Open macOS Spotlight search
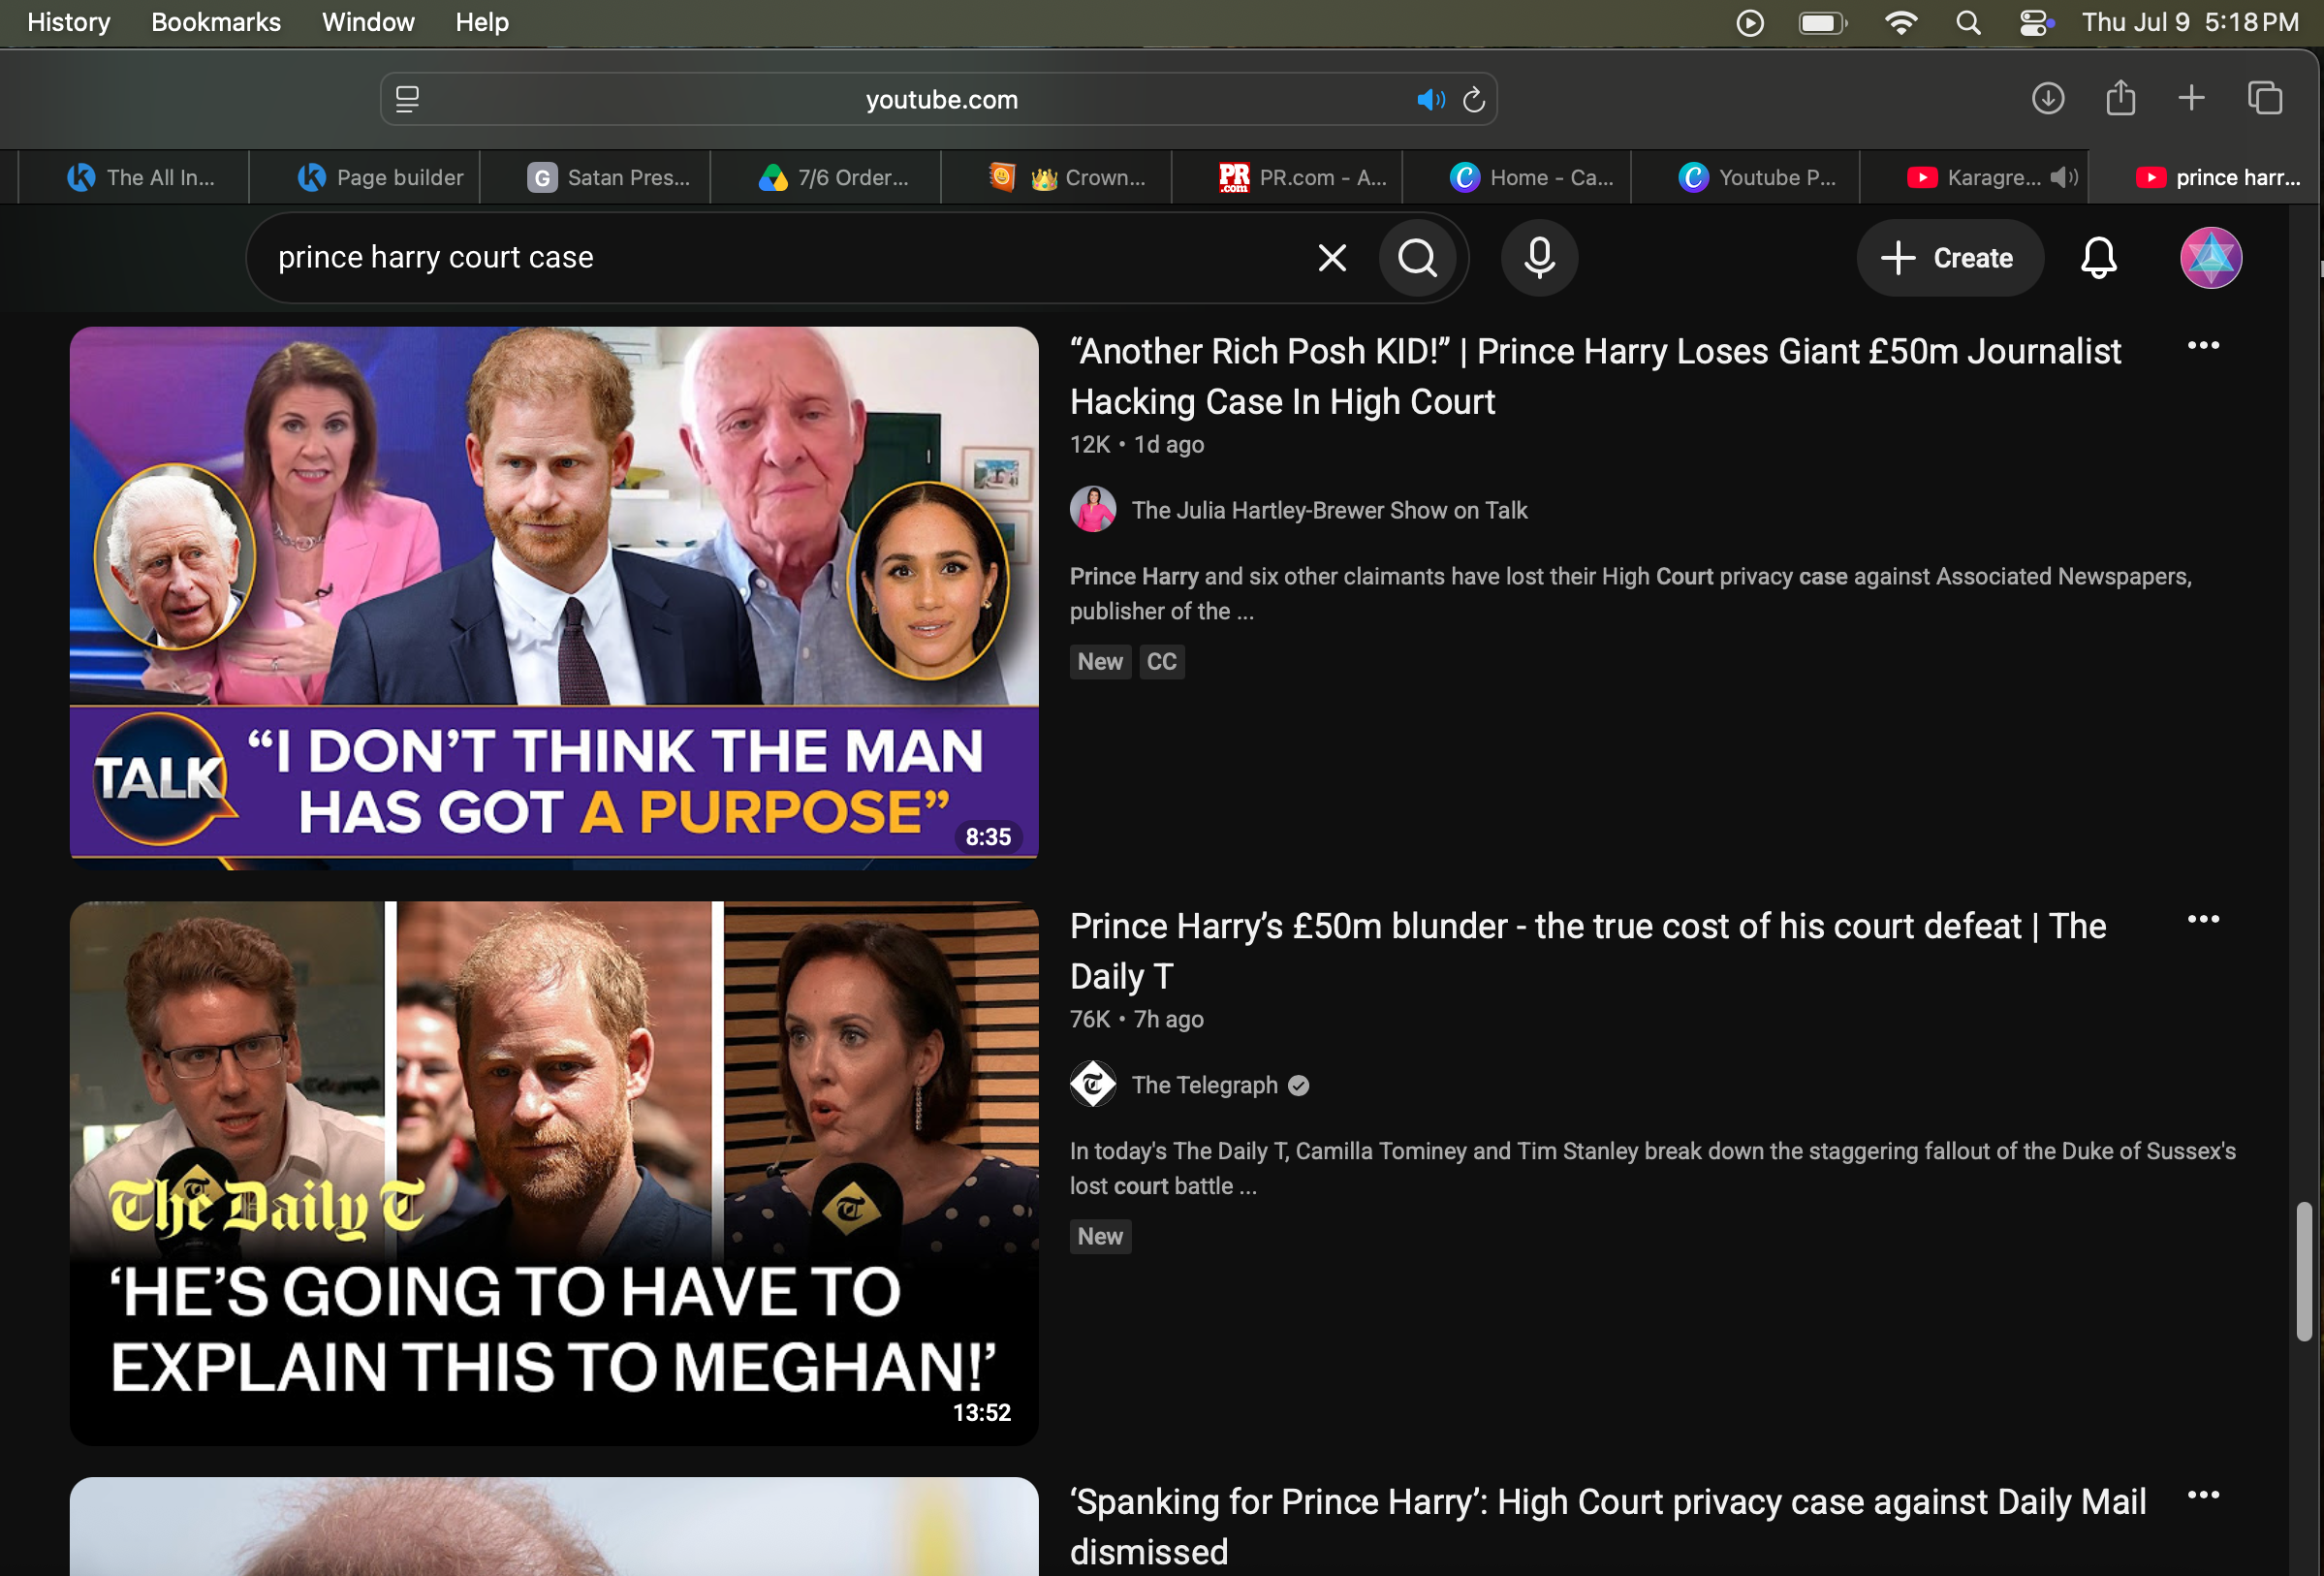 point(1968,22)
